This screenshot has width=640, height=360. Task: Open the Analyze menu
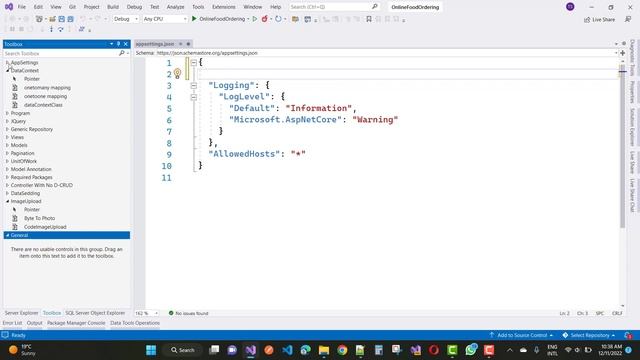[176, 7]
